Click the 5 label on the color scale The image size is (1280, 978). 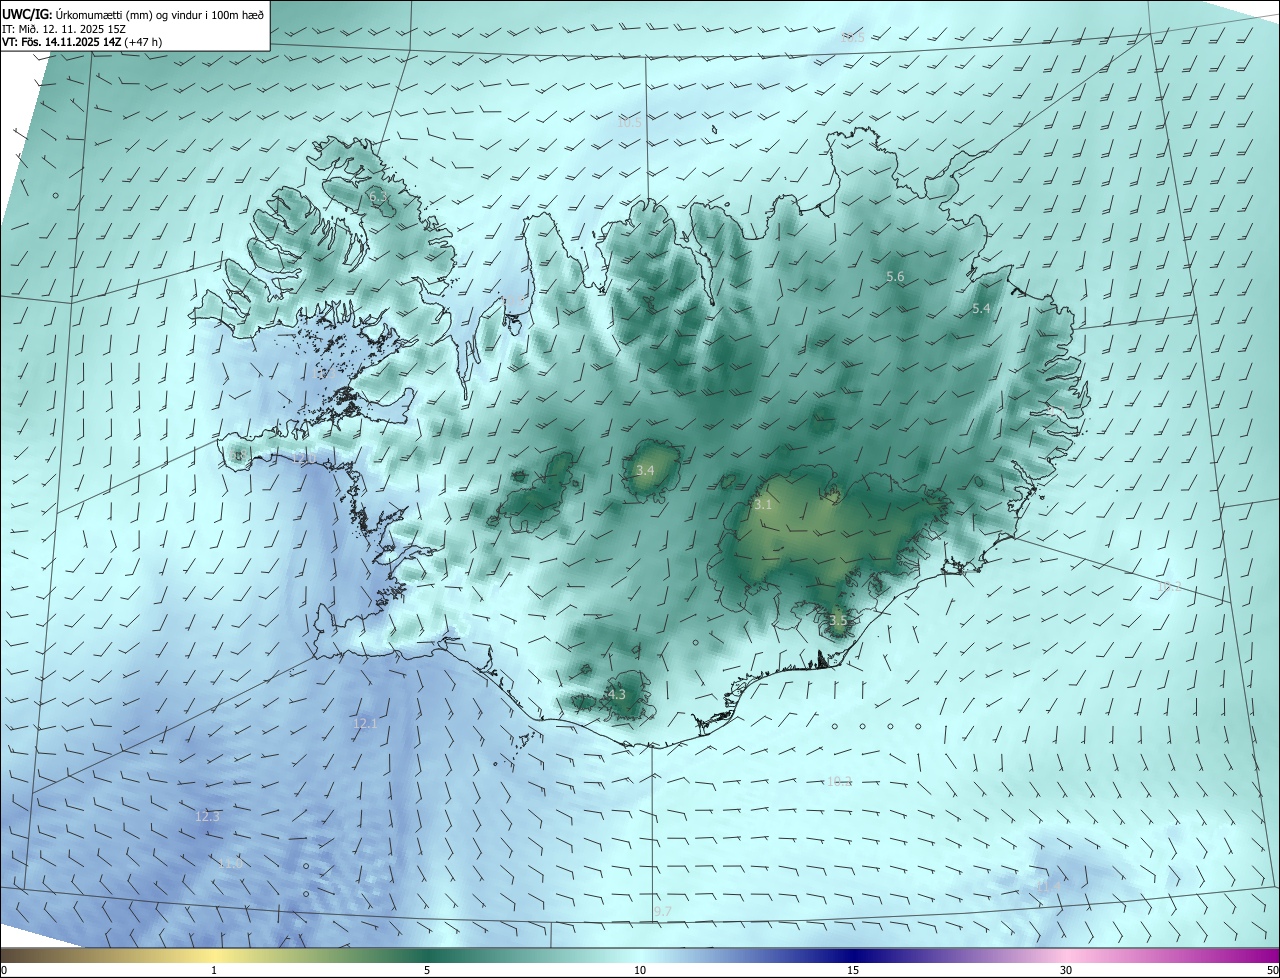427,970
